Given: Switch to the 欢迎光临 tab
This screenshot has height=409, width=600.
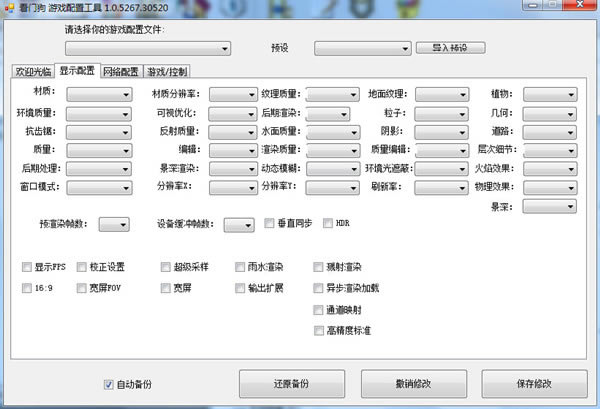Looking at the screenshot, I should 32,72.
